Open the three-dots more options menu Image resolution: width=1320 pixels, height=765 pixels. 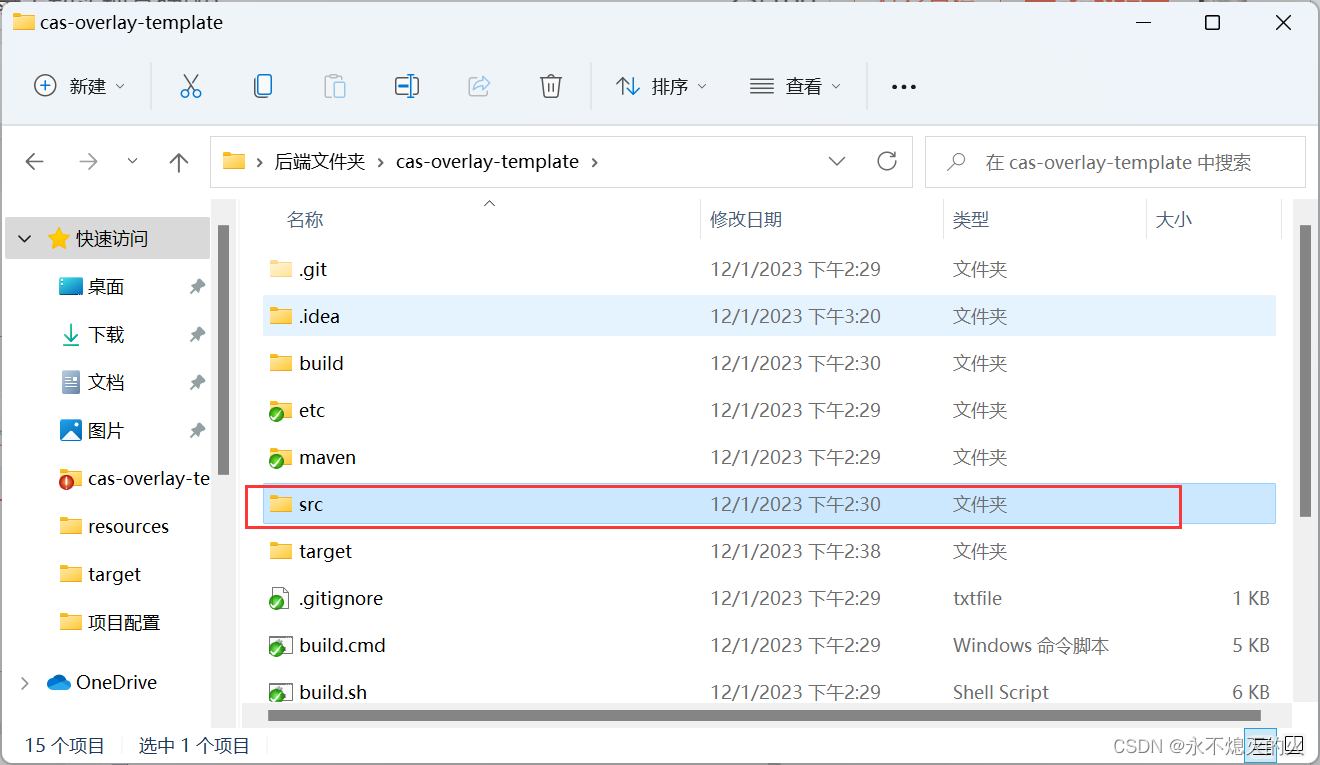[x=904, y=87]
